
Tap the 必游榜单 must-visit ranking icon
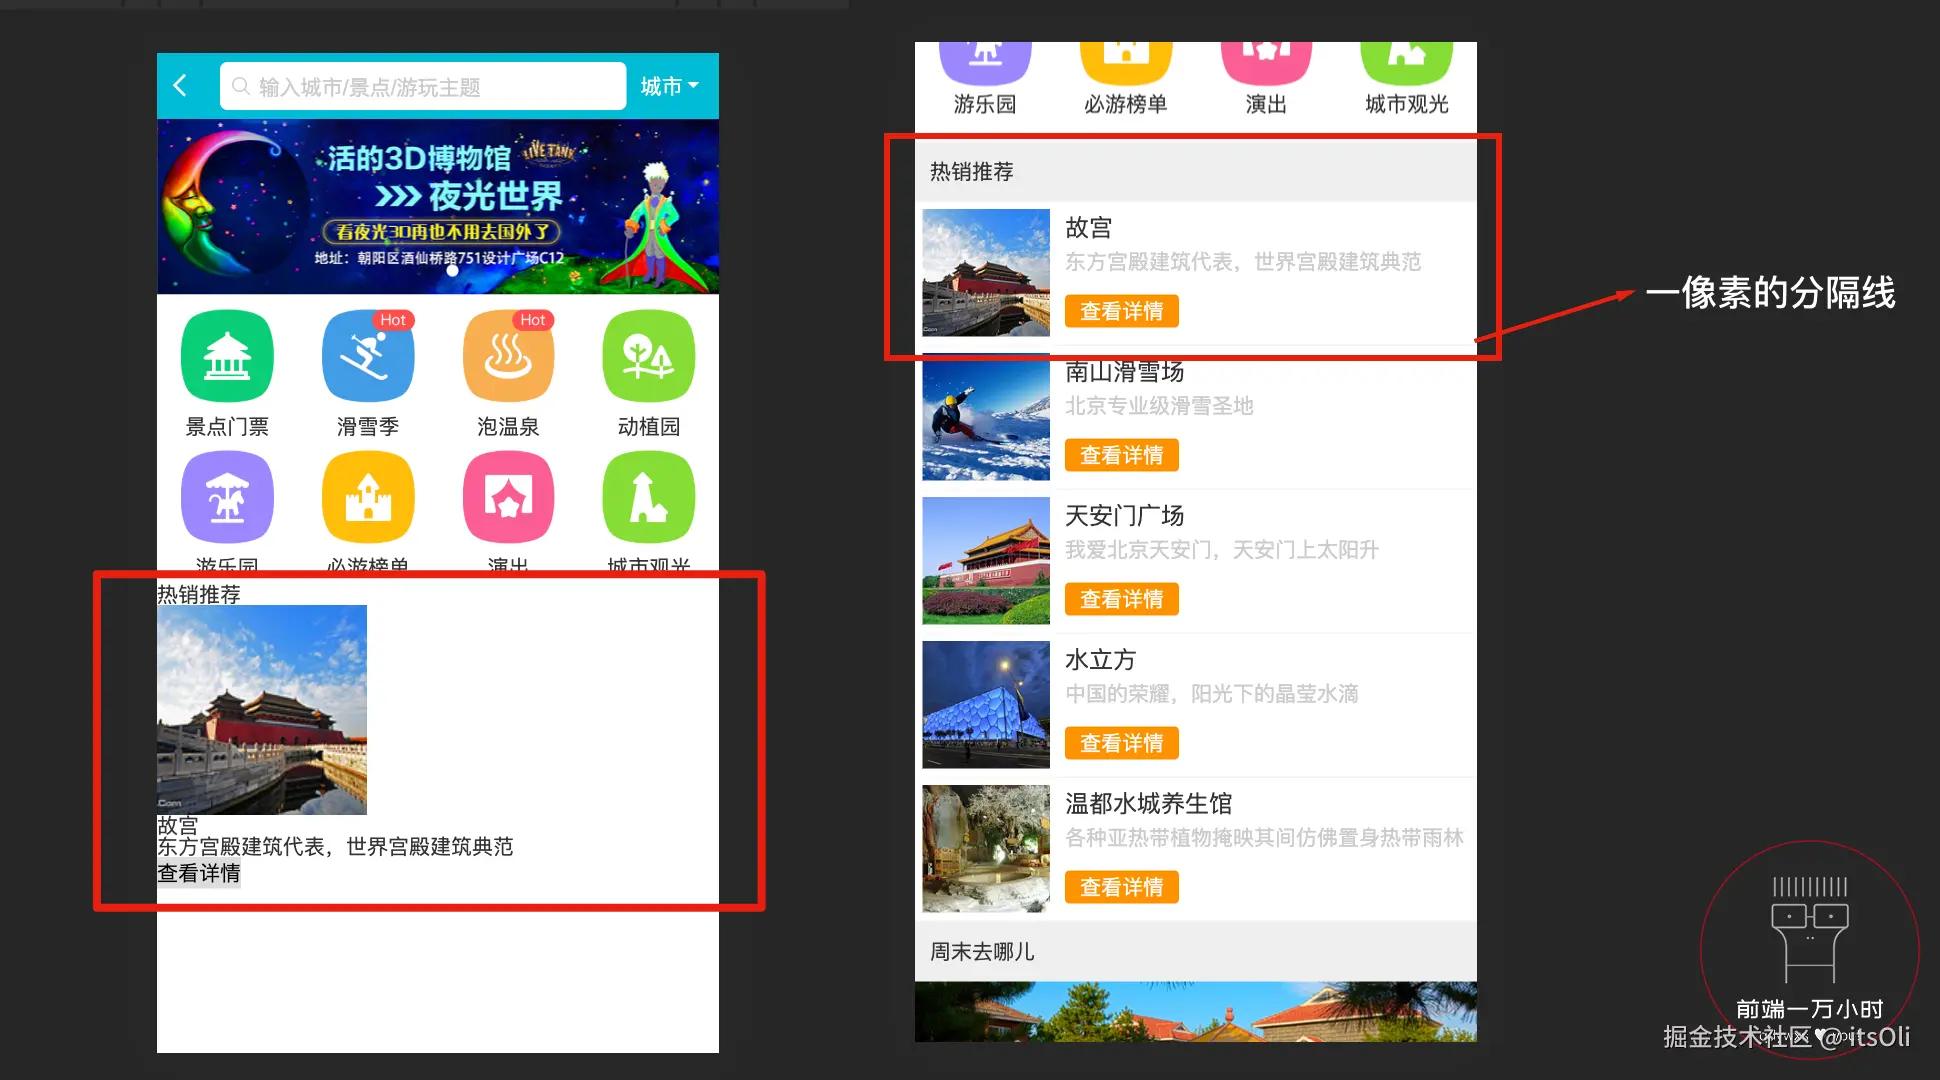(x=367, y=497)
